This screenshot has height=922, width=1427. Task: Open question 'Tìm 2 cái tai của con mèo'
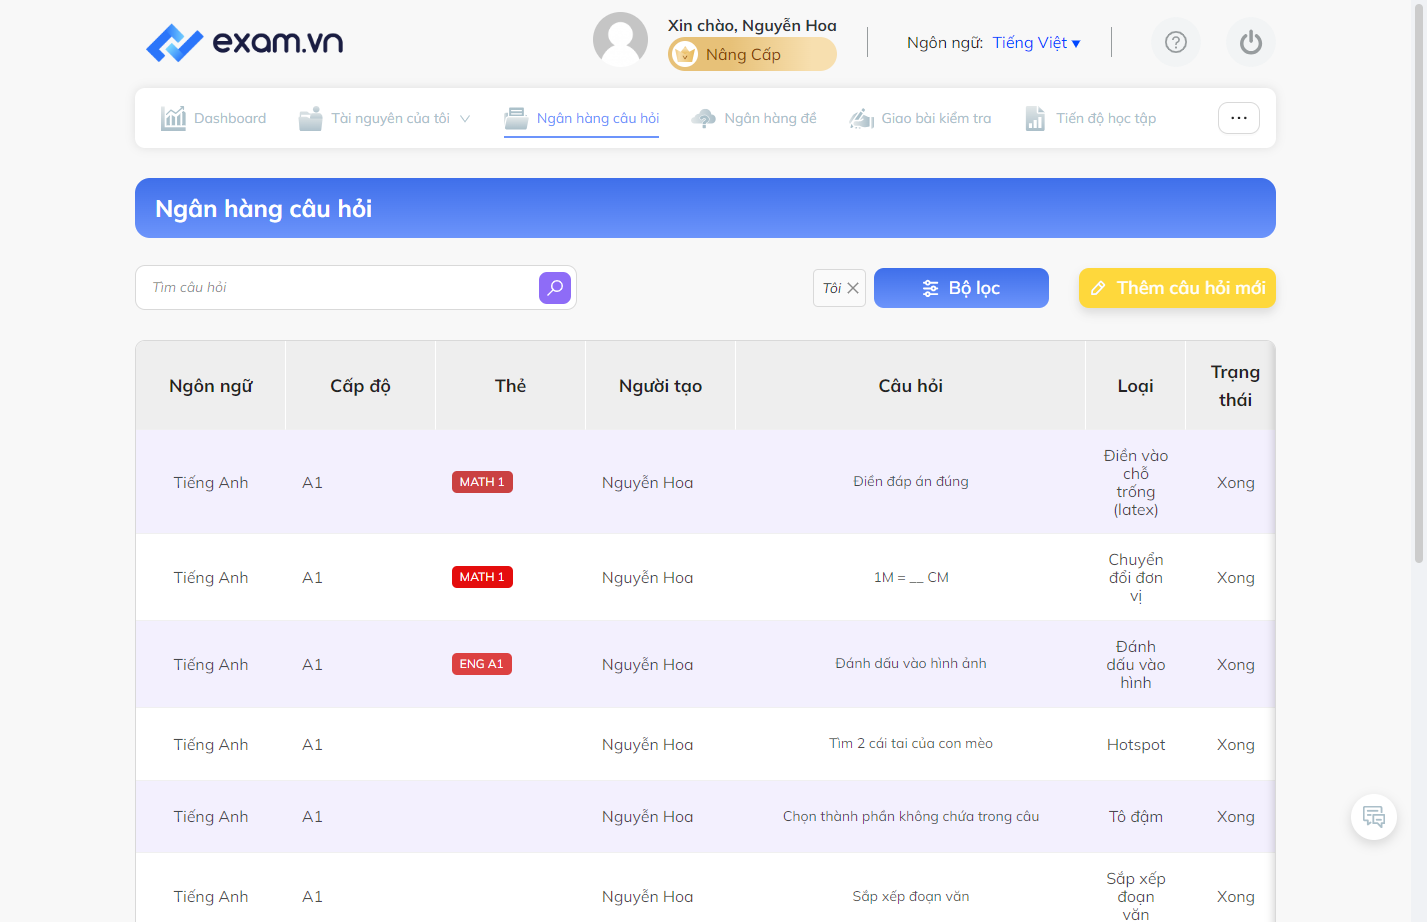(x=911, y=744)
